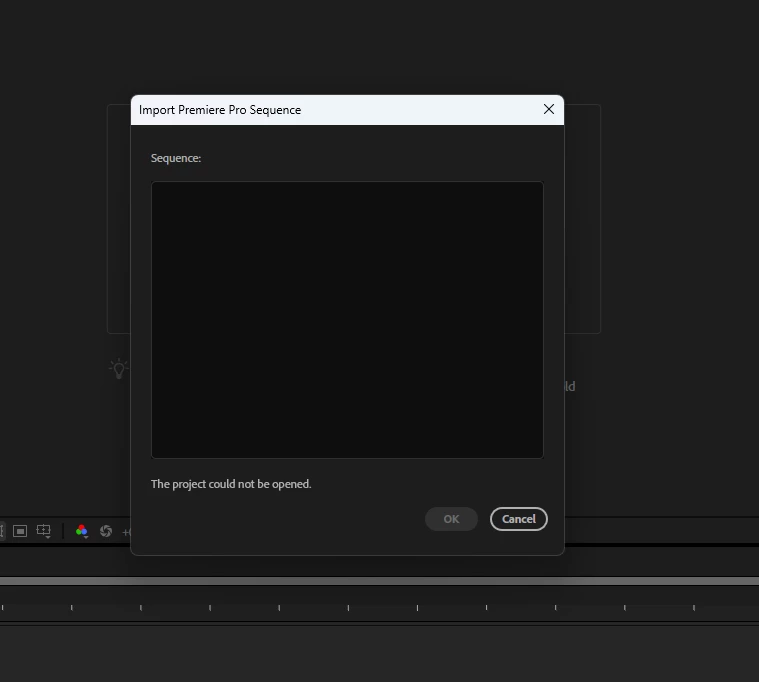Image resolution: width=759 pixels, height=682 pixels.
Task: Open the grid and guide options dropdown
Action: 44,531
